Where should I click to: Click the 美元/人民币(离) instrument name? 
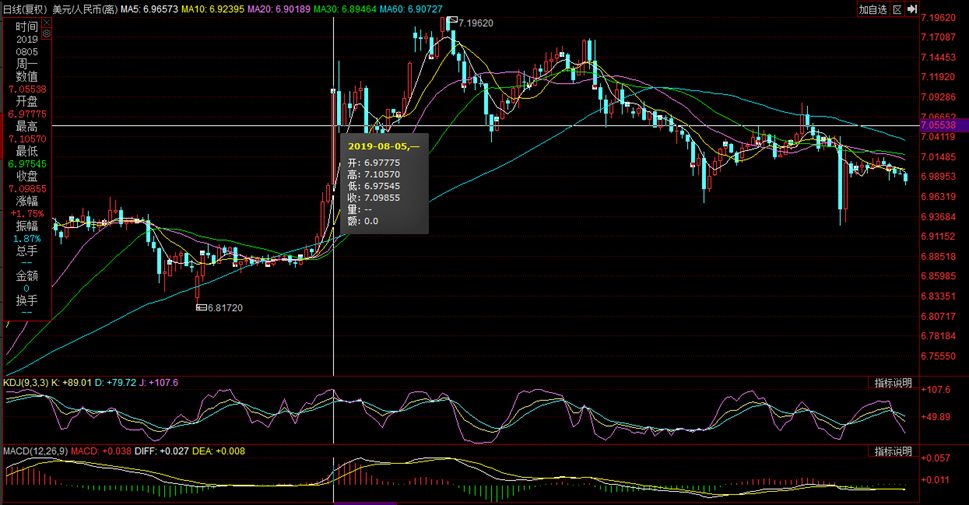point(83,9)
